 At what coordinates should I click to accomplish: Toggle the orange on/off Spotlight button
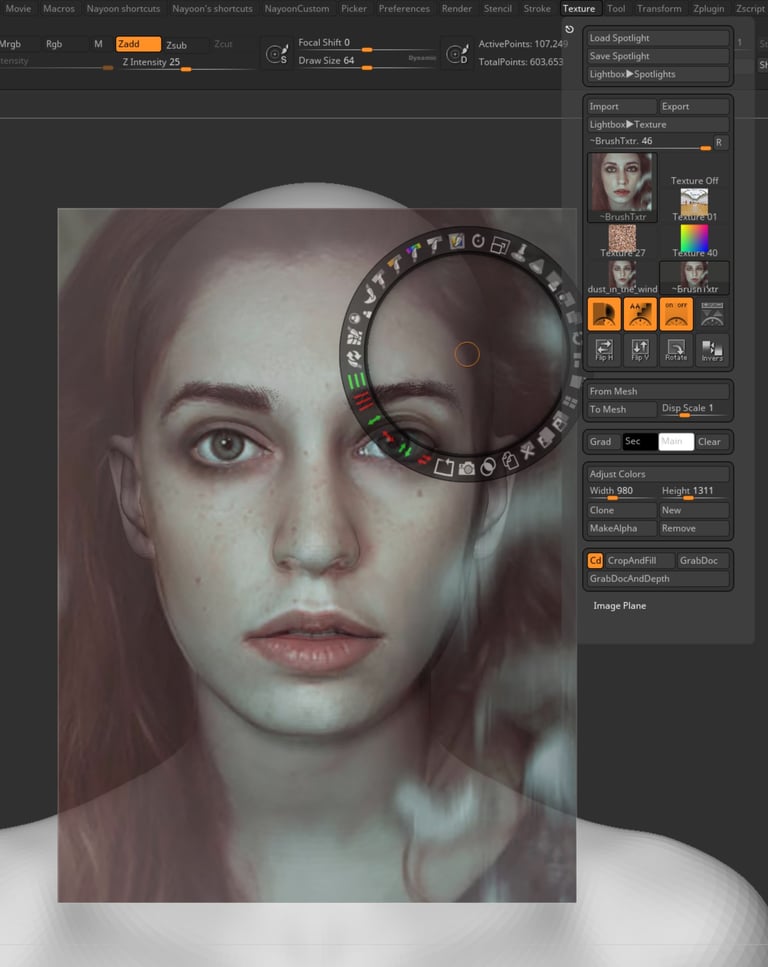tap(676, 313)
